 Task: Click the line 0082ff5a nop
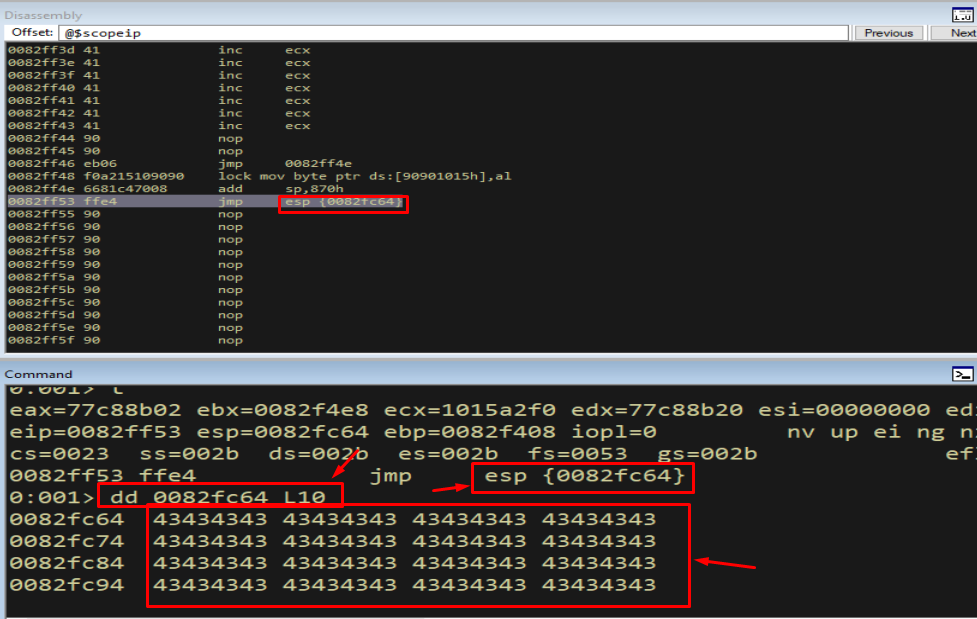click(x=125, y=277)
